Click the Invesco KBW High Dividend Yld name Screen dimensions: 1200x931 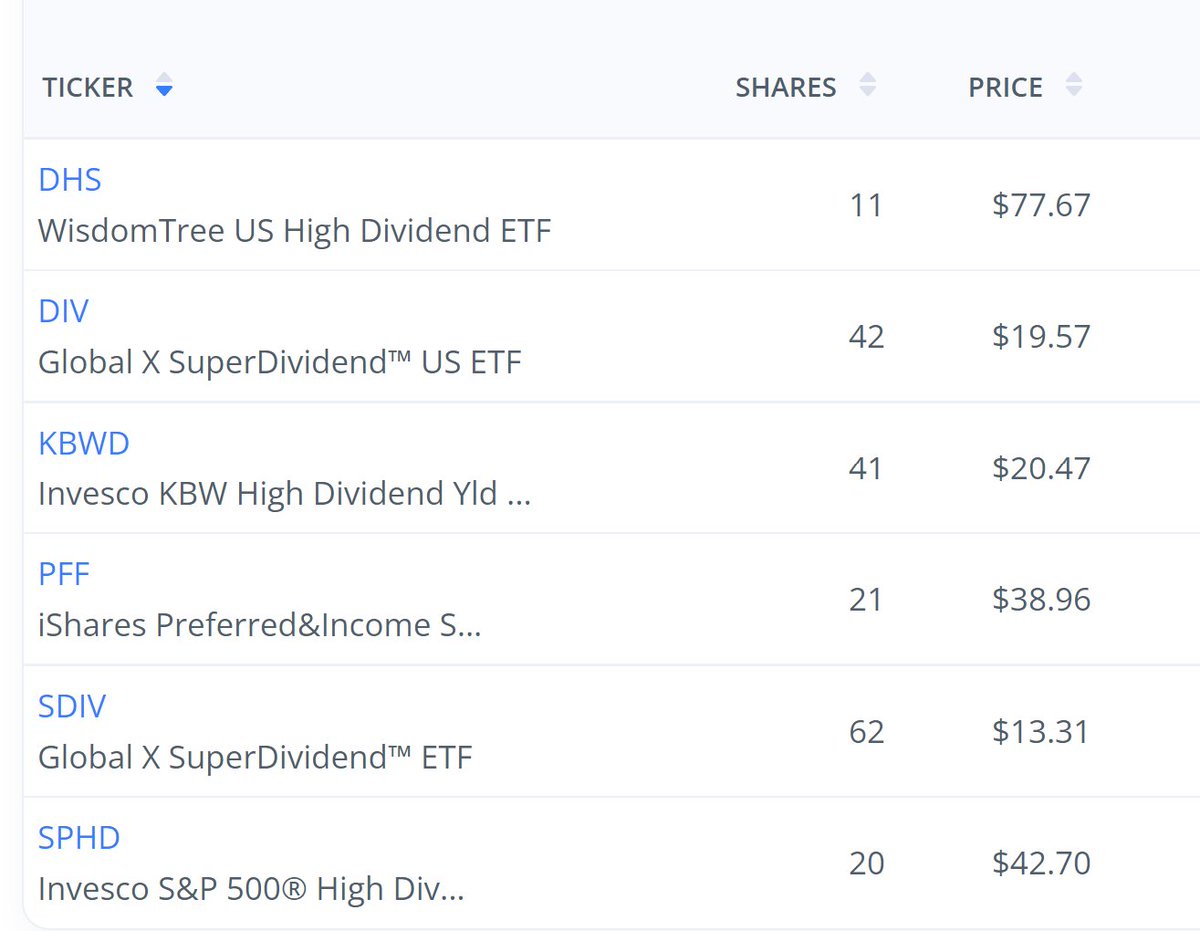(284, 494)
